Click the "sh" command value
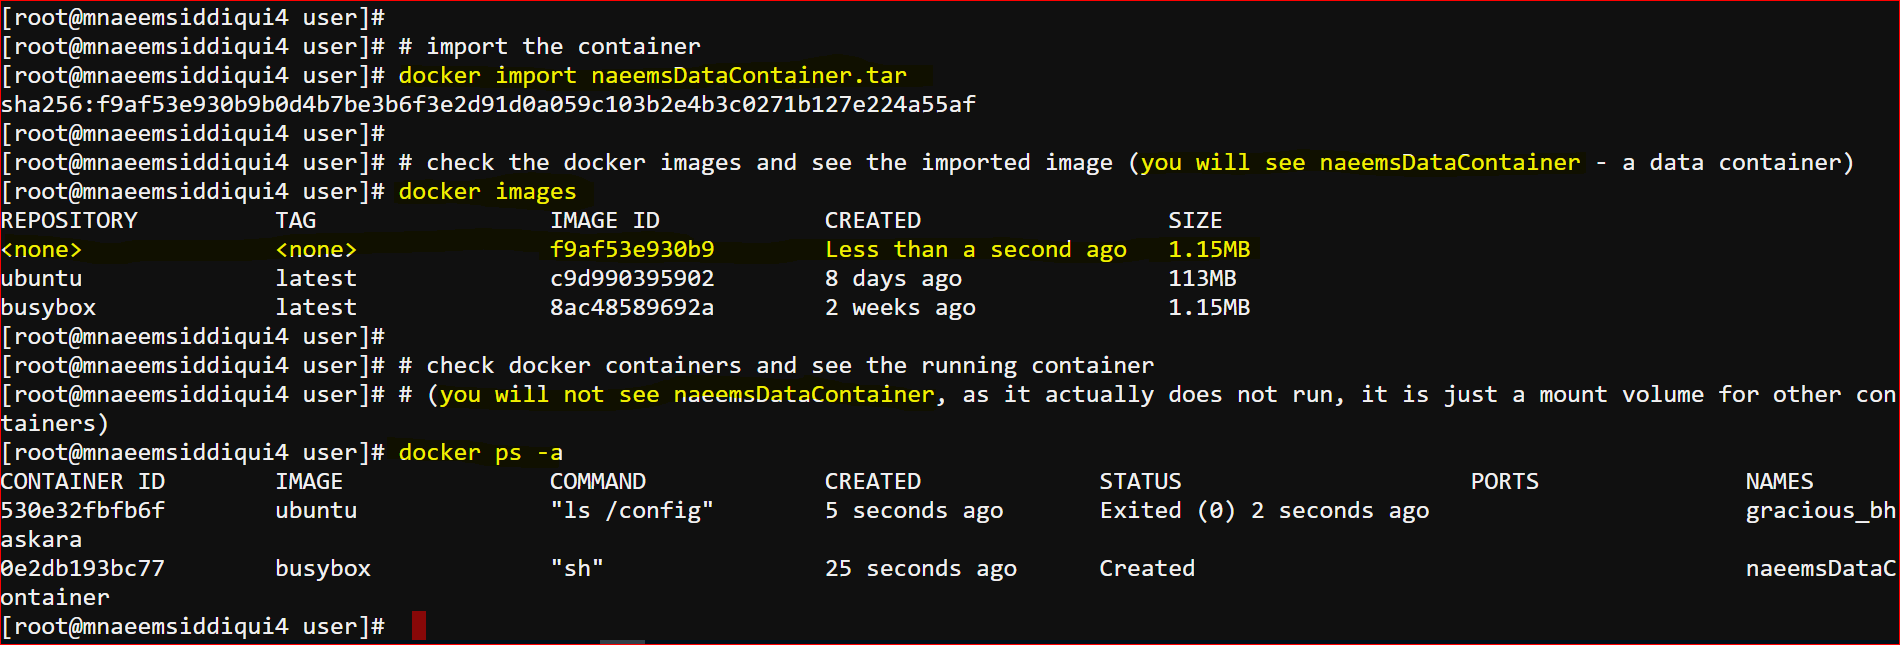This screenshot has width=1900, height=645. tap(577, 569)
